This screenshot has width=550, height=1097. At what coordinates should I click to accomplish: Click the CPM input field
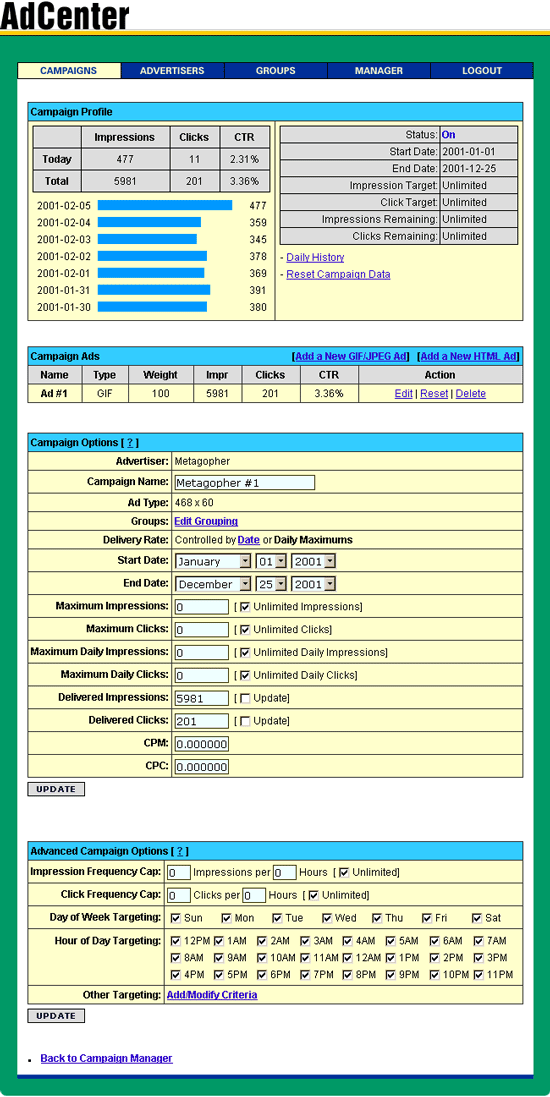coord(202,744)
